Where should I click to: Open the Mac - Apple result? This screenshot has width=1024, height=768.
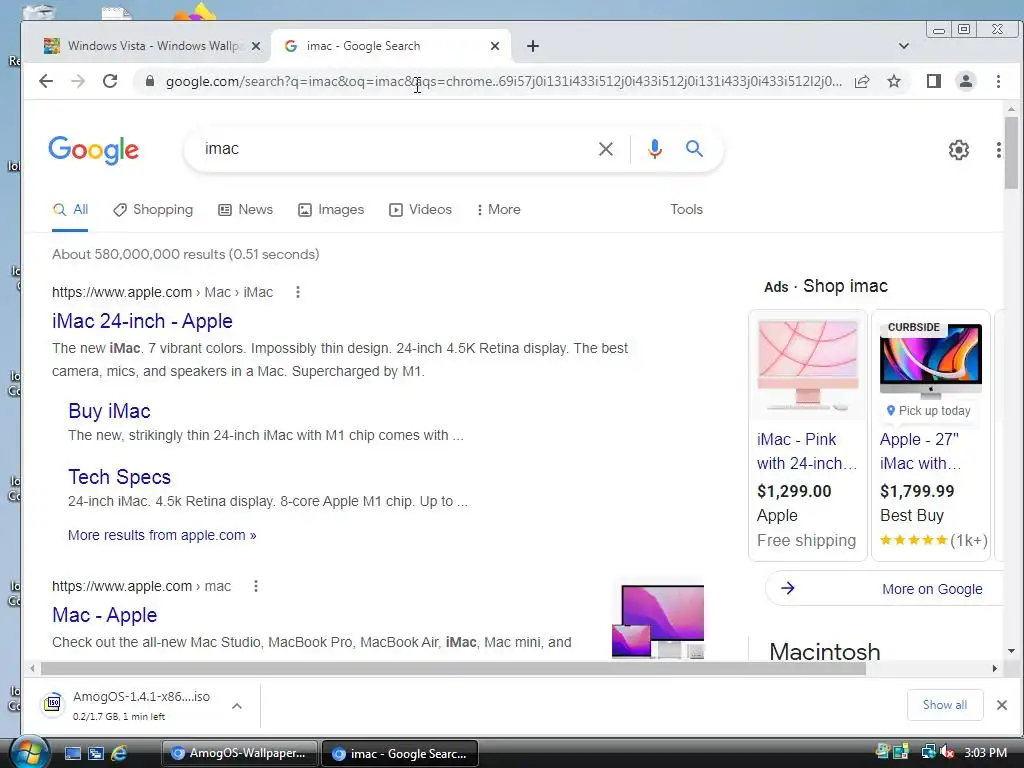pos(104,615)
